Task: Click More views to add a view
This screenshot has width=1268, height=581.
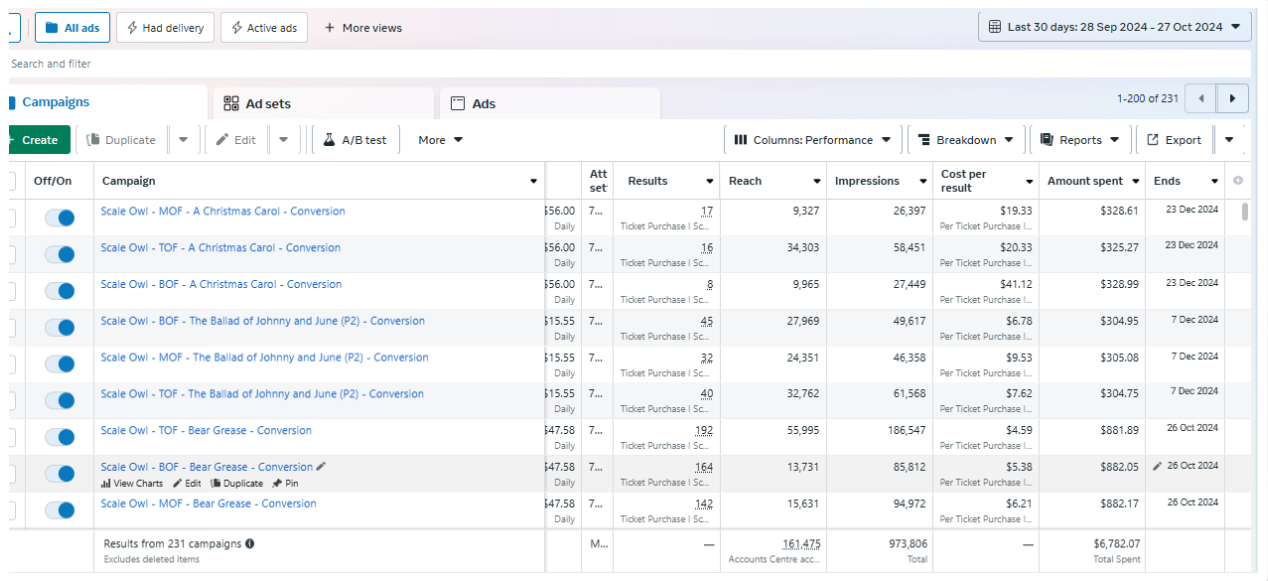Action: (363, 28)
